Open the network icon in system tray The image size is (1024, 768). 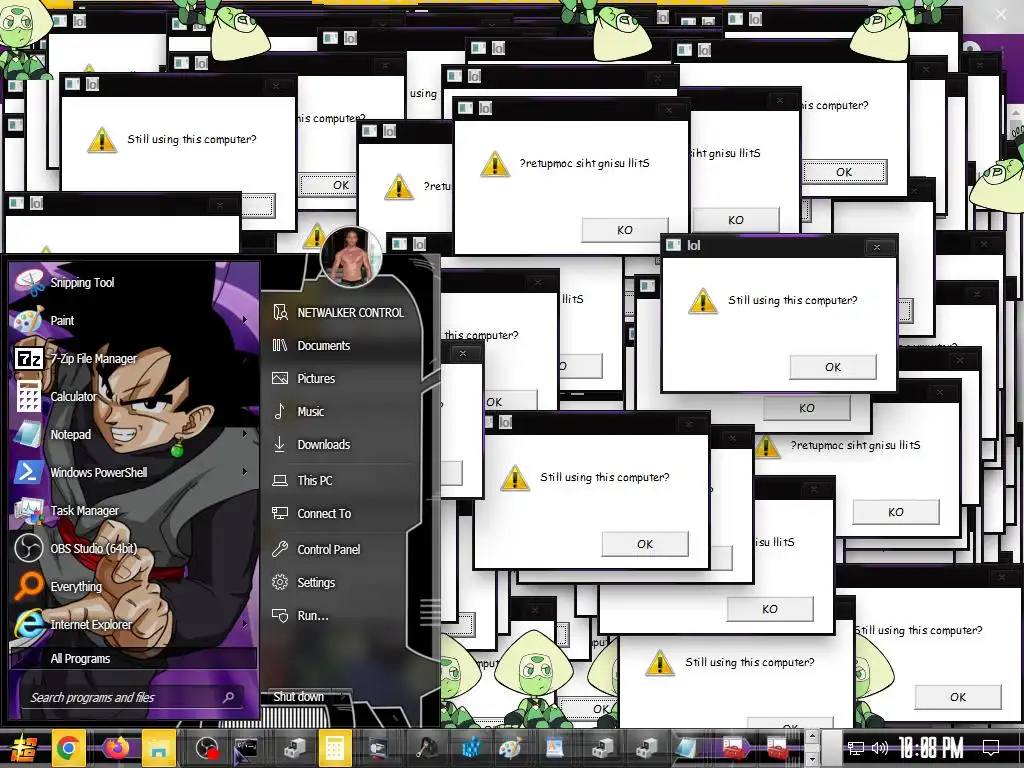click(x=856, y=748)
